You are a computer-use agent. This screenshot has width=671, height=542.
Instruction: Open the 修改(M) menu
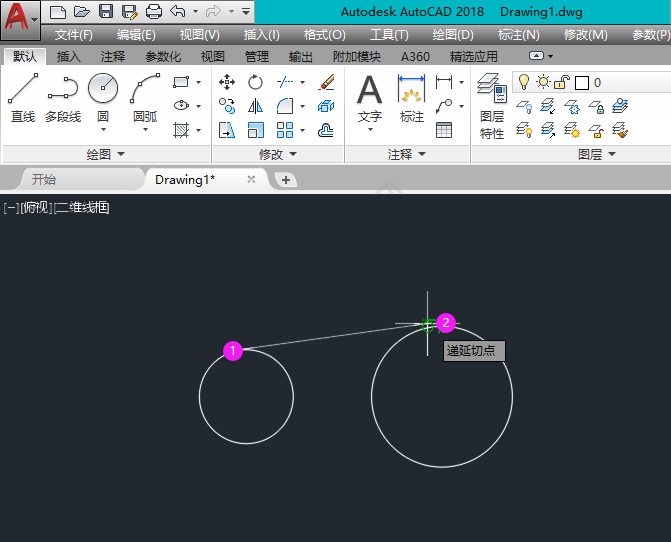point(585,35)
